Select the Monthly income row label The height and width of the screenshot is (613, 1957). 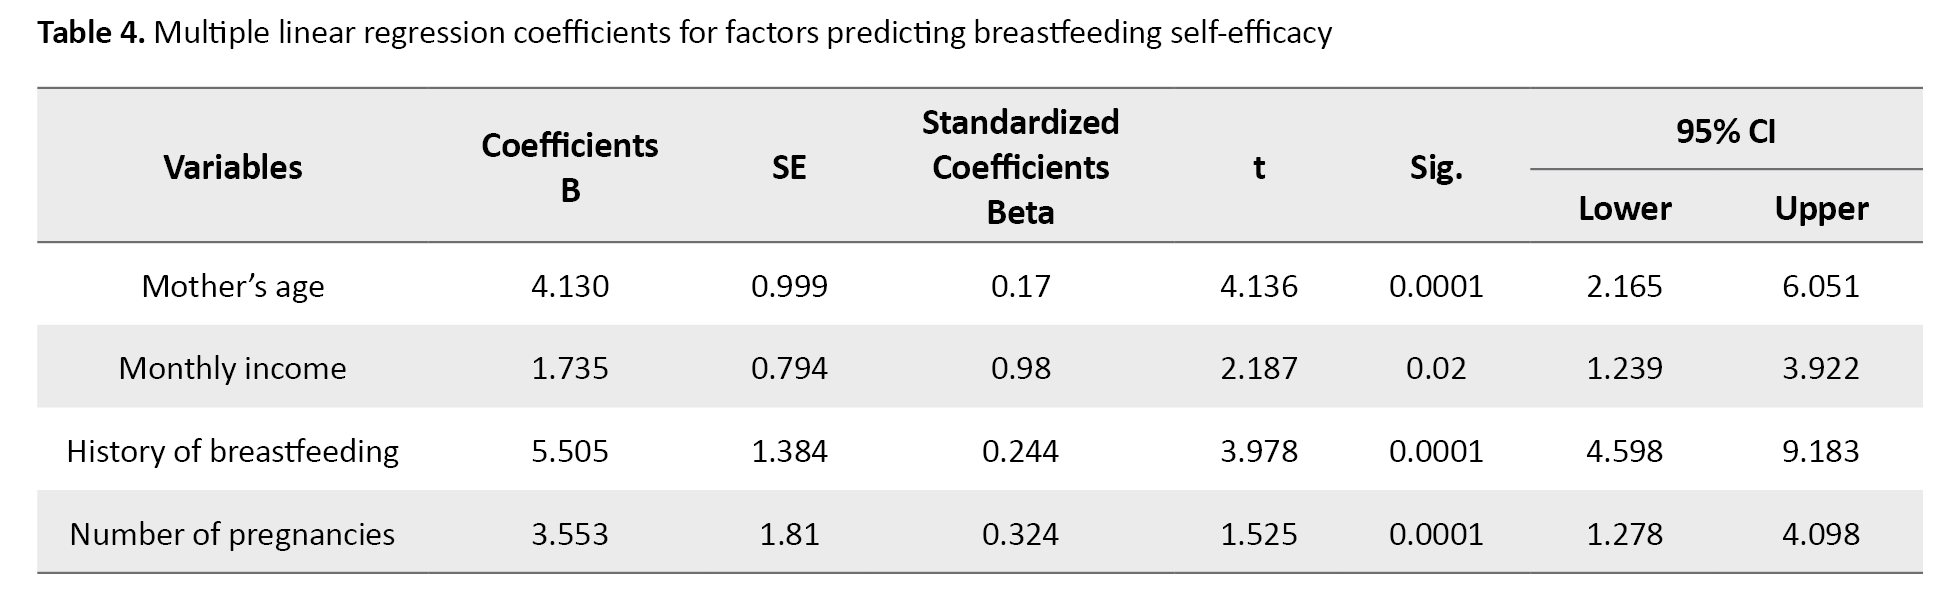pyautogui.click(x=233, y=368)
